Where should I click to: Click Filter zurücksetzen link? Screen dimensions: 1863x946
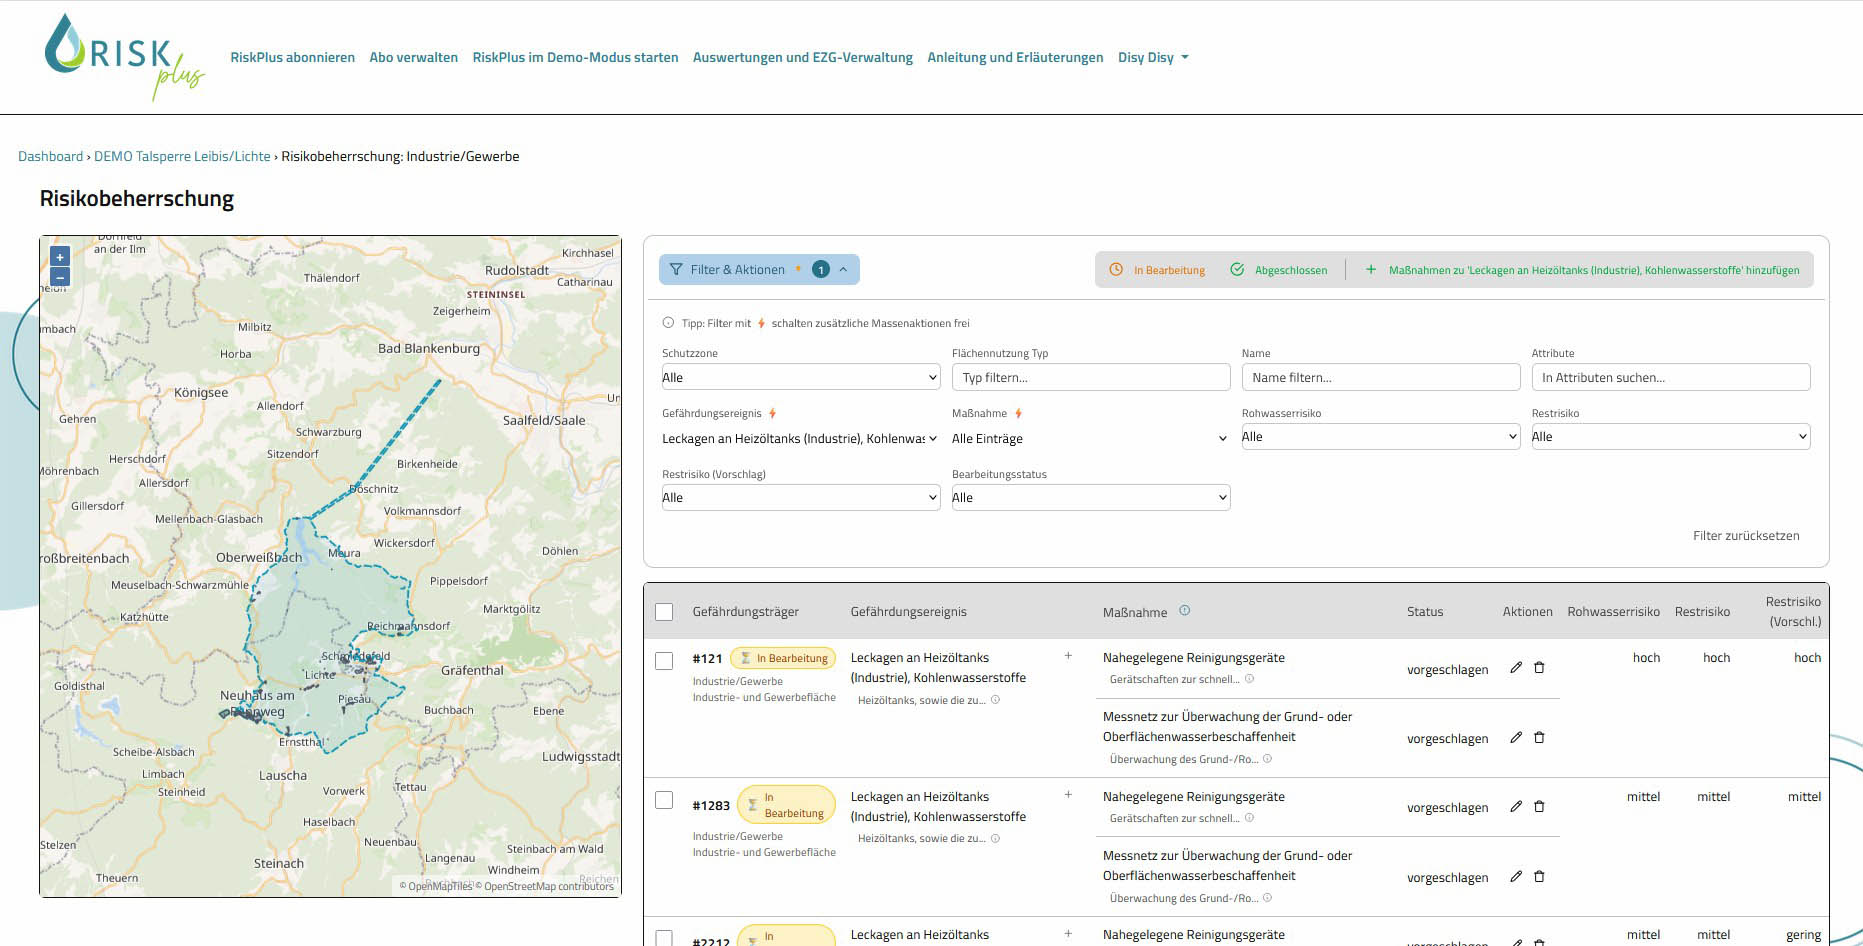1745,536
